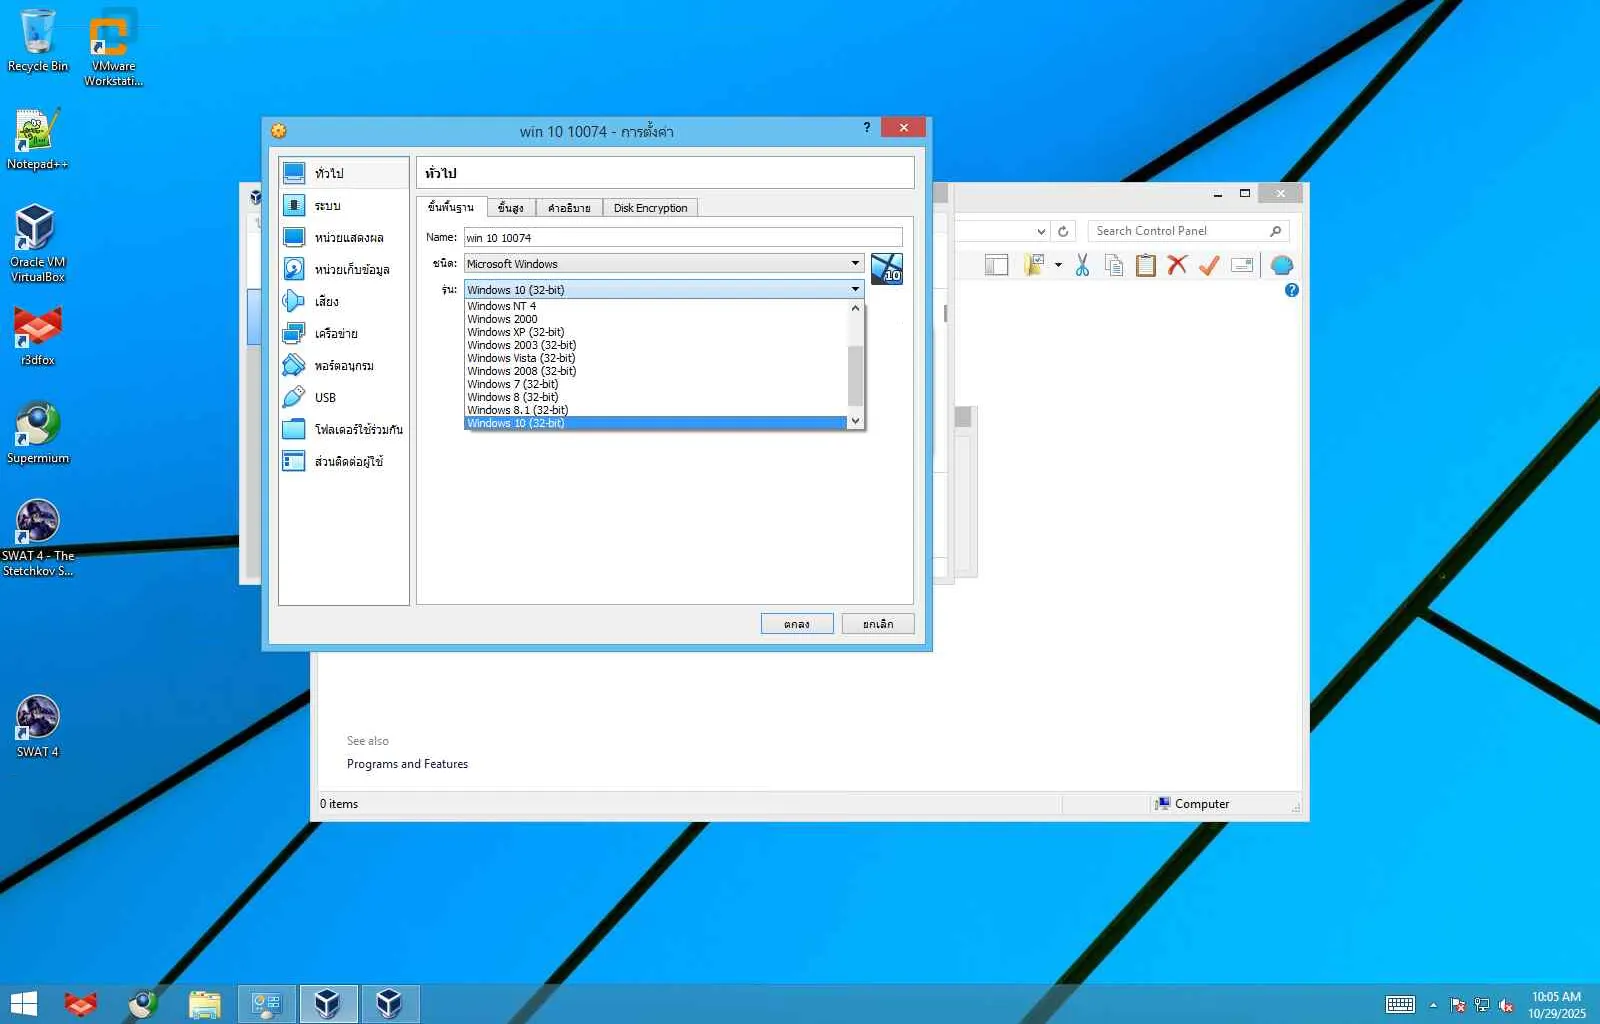
Task: Open the r3dfox desktop shortcut
Action: pyautogui.click(x=37, y=336)
